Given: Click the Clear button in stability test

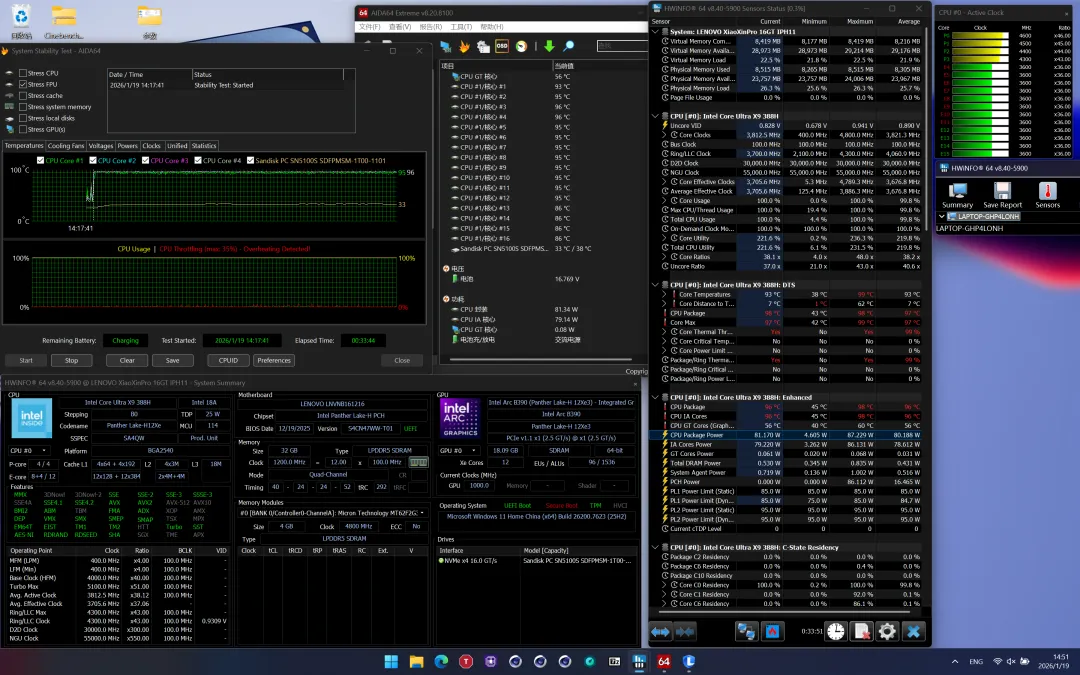Looking at the screenshot, I should click(x=127, y=360).
